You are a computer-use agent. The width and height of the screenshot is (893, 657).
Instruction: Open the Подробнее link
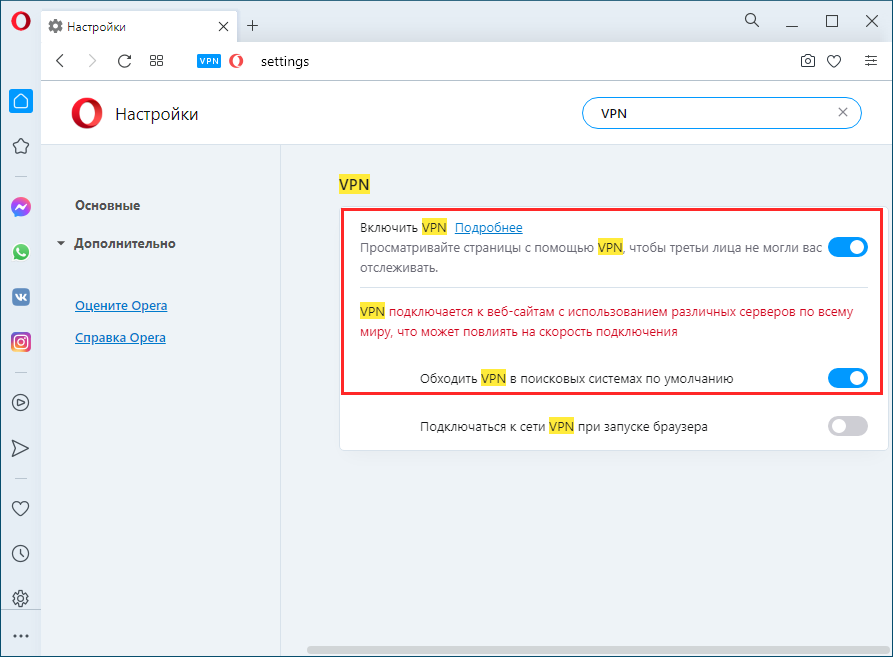489,228
